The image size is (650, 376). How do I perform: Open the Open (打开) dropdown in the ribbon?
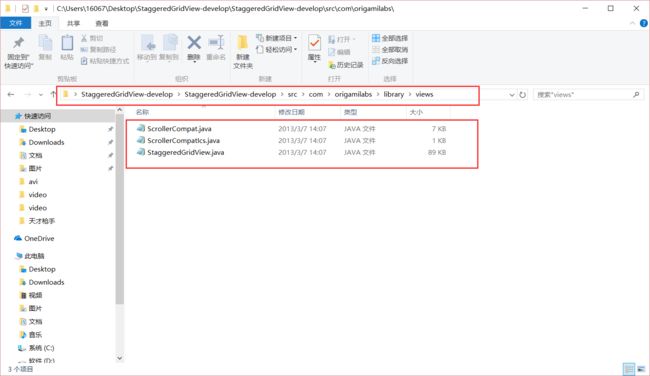[342, 39]
